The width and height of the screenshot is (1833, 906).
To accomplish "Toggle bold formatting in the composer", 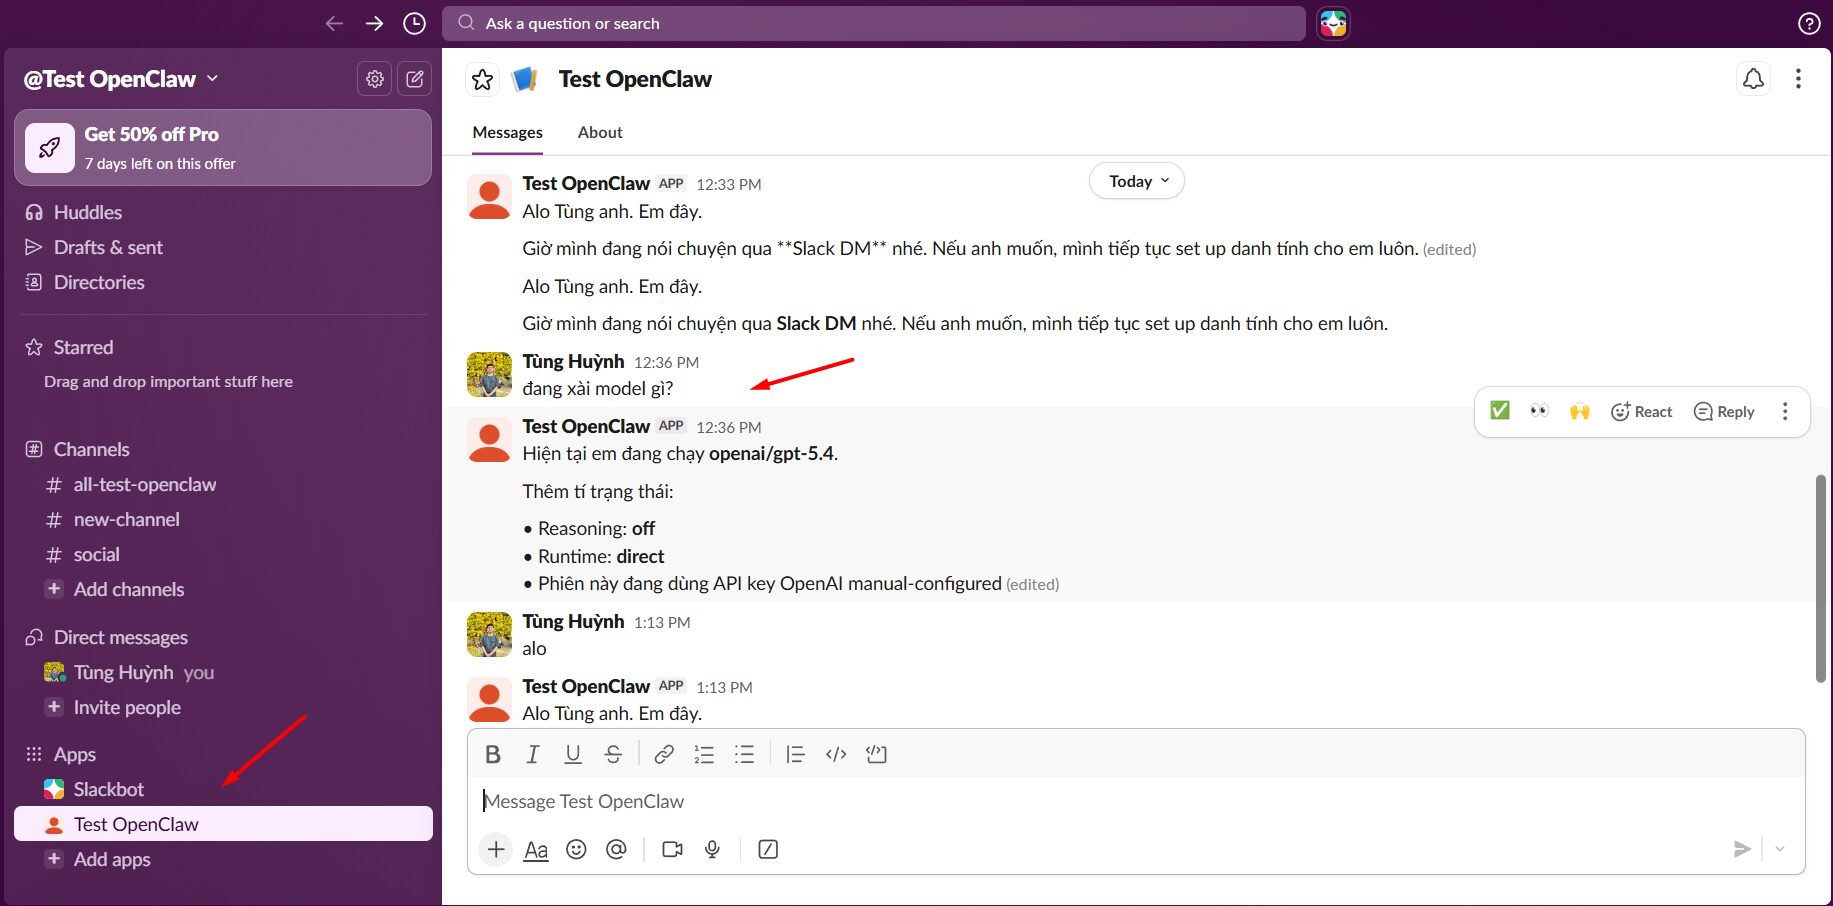I will 492,754.
